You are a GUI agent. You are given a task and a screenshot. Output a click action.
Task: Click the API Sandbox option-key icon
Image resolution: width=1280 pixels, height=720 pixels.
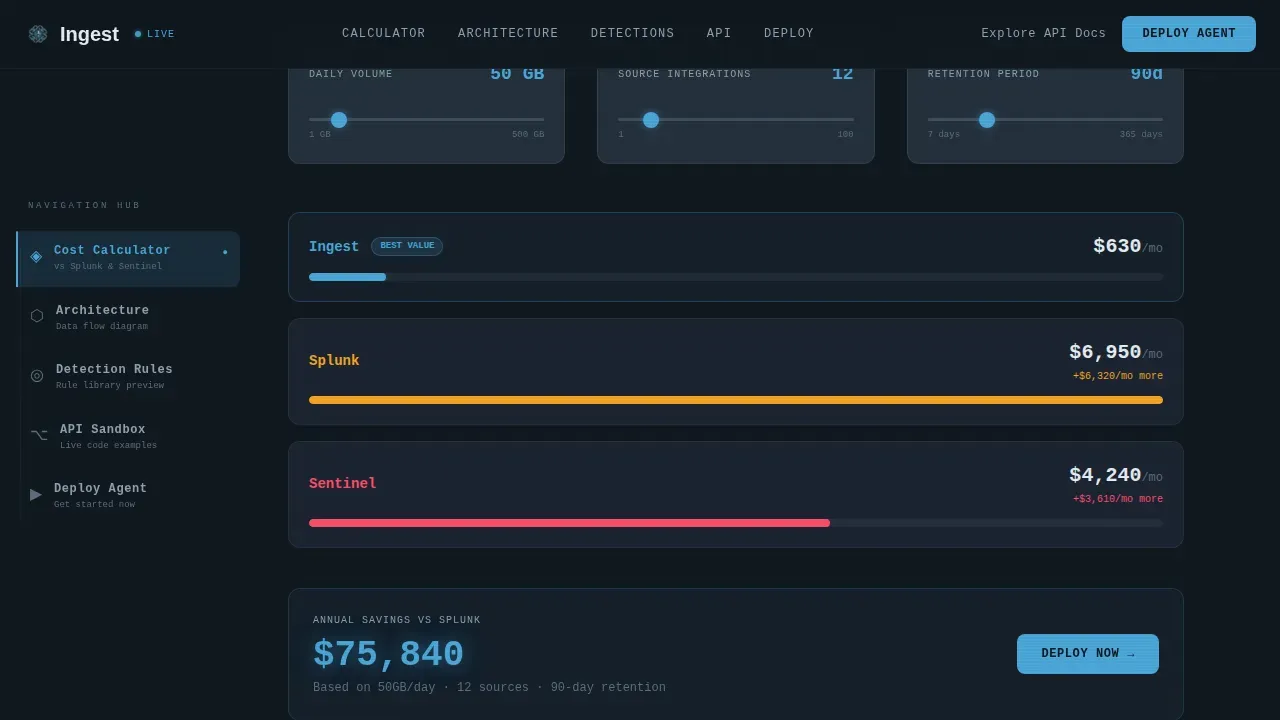click(x=39, y=435)
